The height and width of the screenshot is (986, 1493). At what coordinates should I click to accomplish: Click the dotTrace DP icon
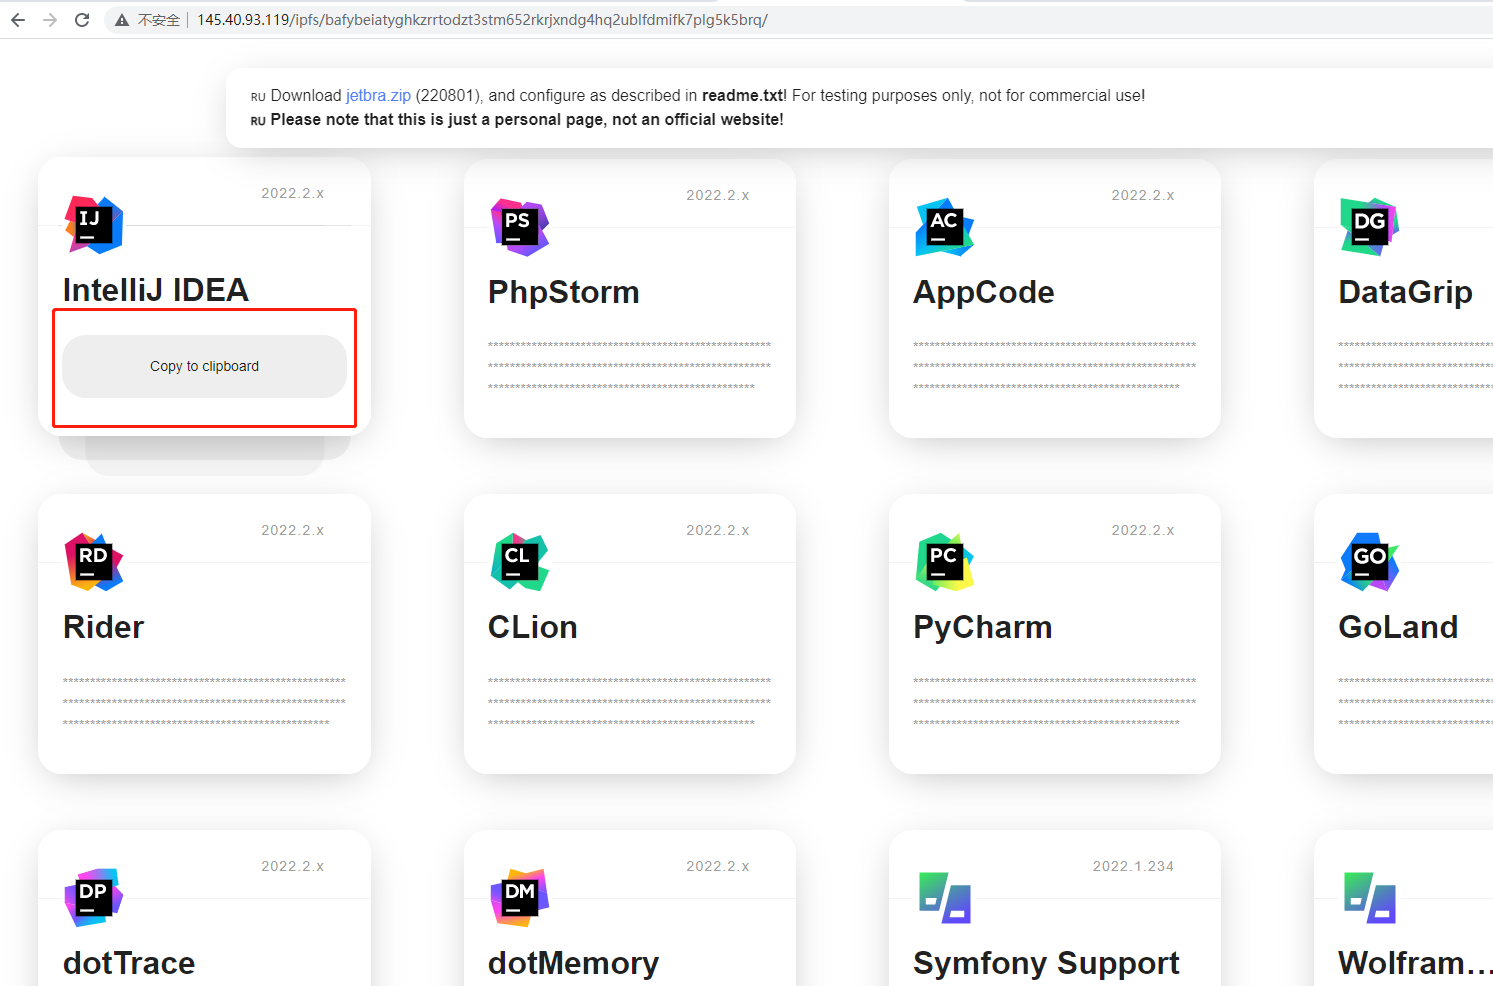(94, 898)
